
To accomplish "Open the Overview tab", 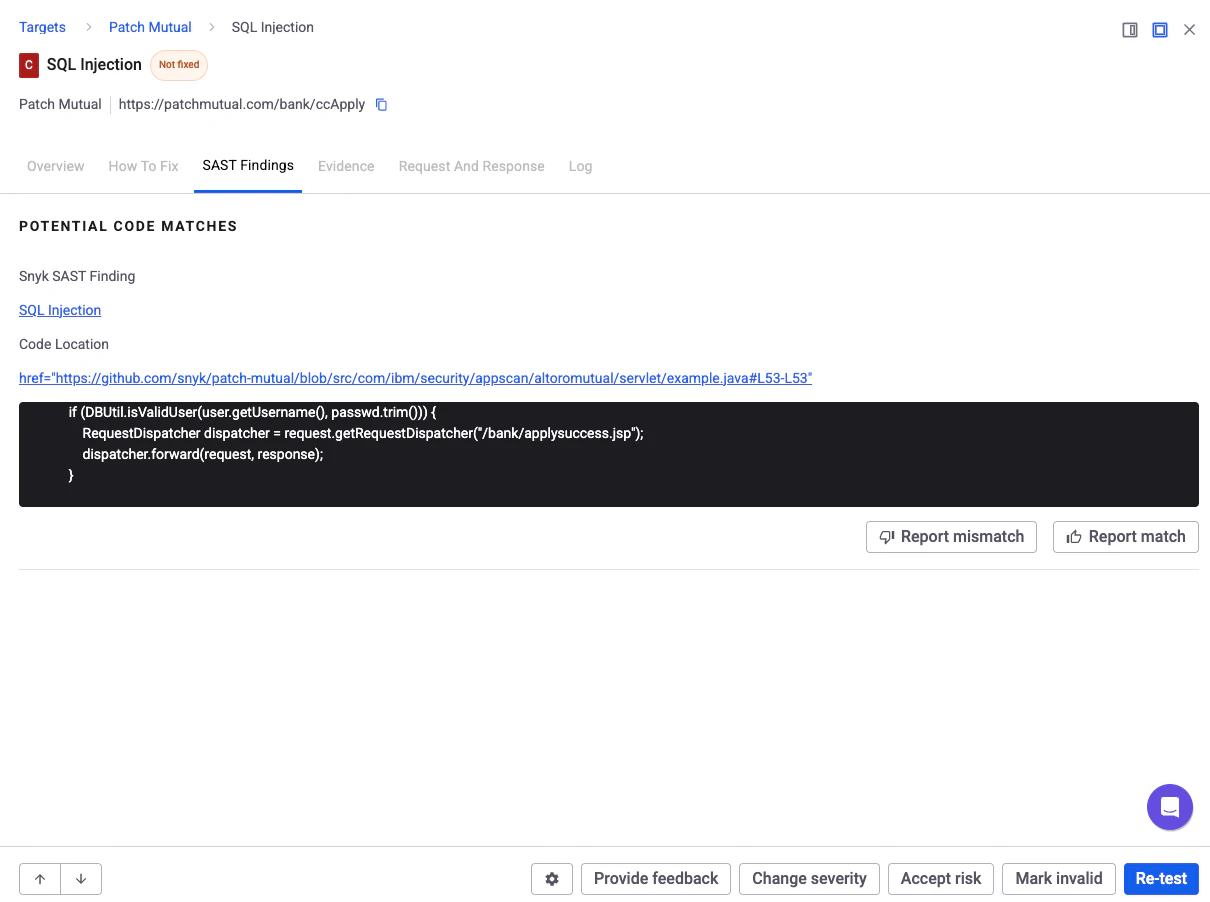I will click(x=56, y=166).
